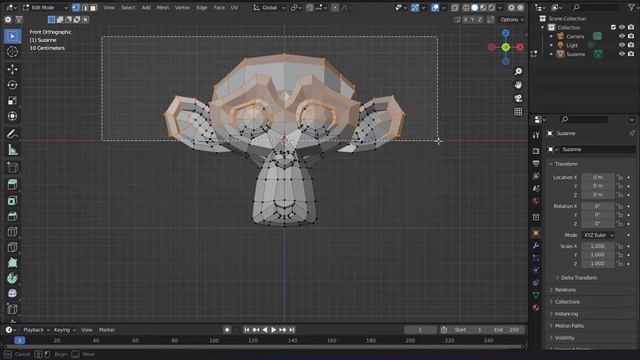
Task: Toggle auto keying record button
Action: [227, 330]
